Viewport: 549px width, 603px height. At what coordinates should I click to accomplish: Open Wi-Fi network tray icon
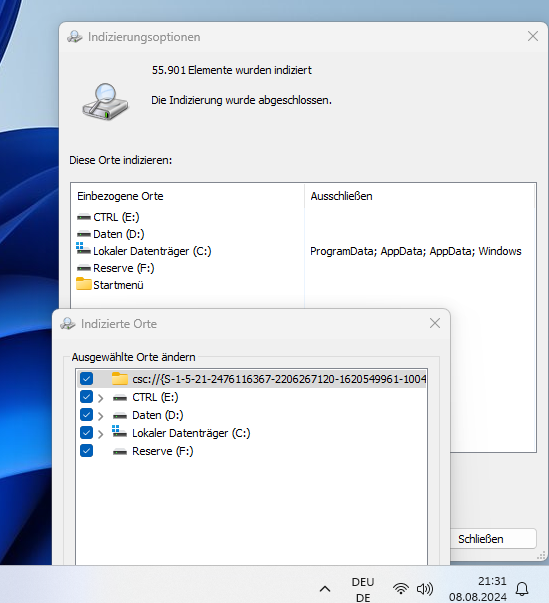(401, 588)
